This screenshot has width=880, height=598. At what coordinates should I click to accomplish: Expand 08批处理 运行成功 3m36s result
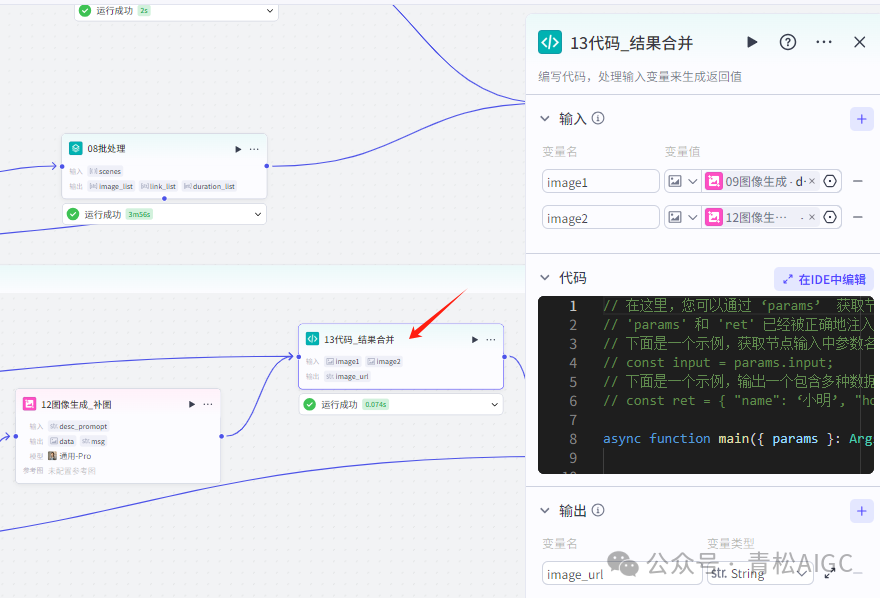pyautogui.click(x=258, y=214)
